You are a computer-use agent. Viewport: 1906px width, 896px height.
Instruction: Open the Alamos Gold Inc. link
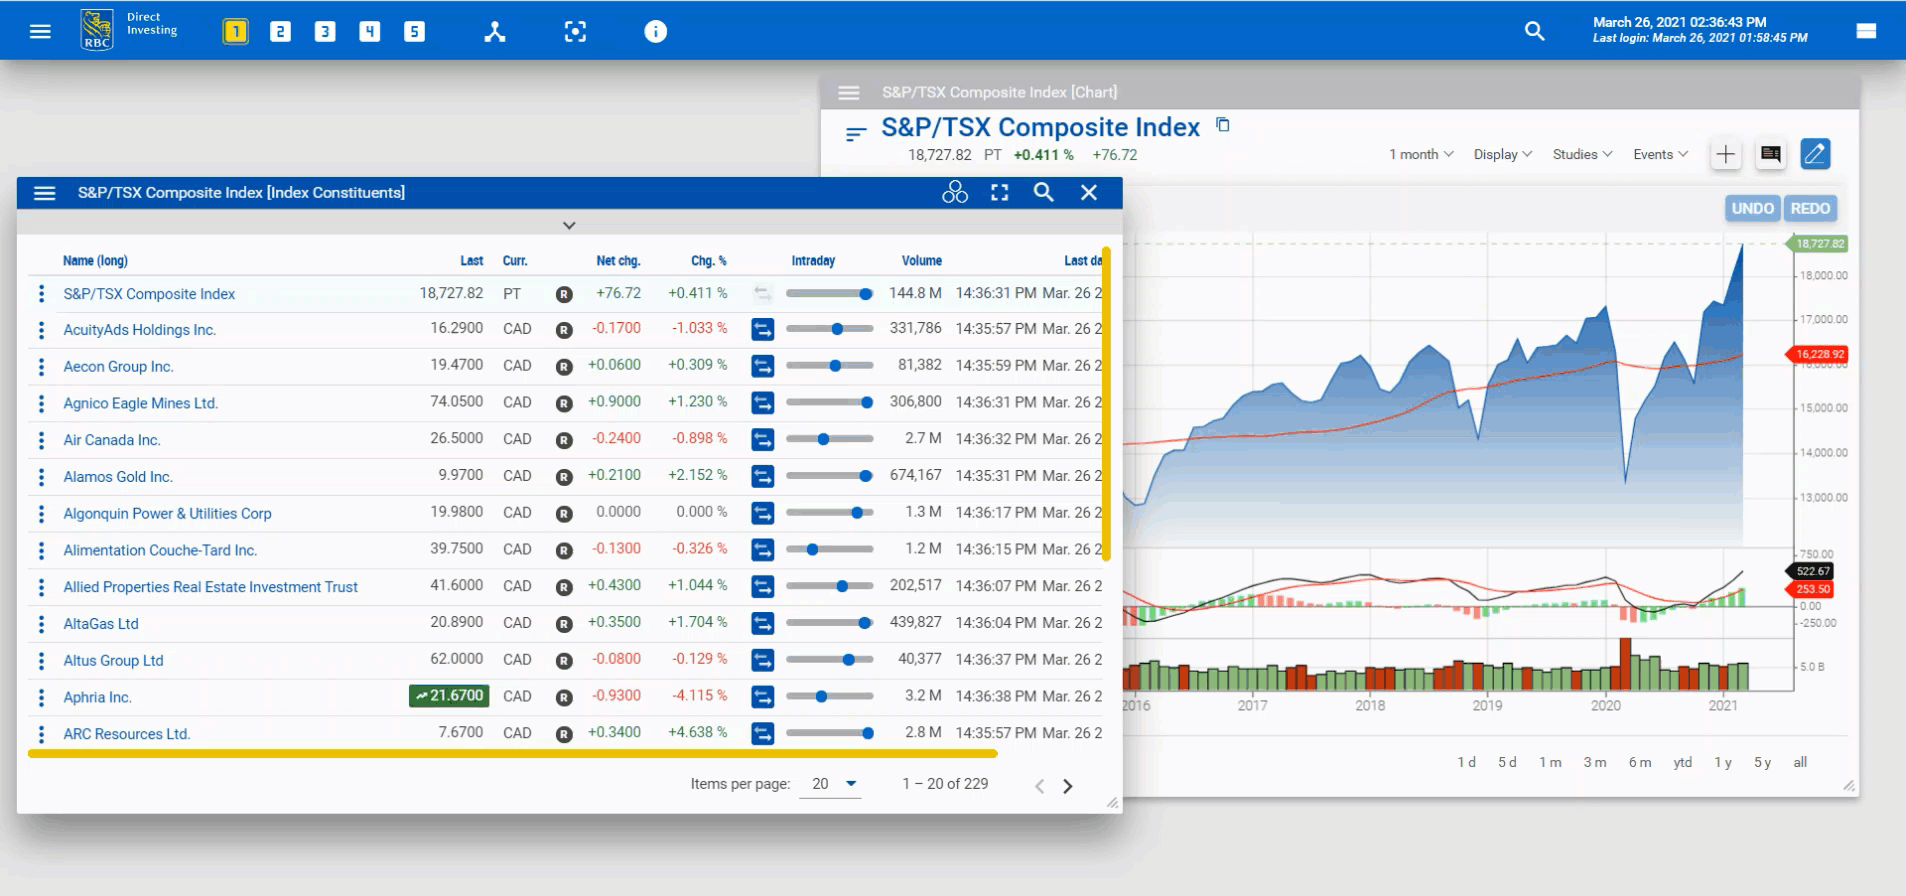tap(118, 477)
